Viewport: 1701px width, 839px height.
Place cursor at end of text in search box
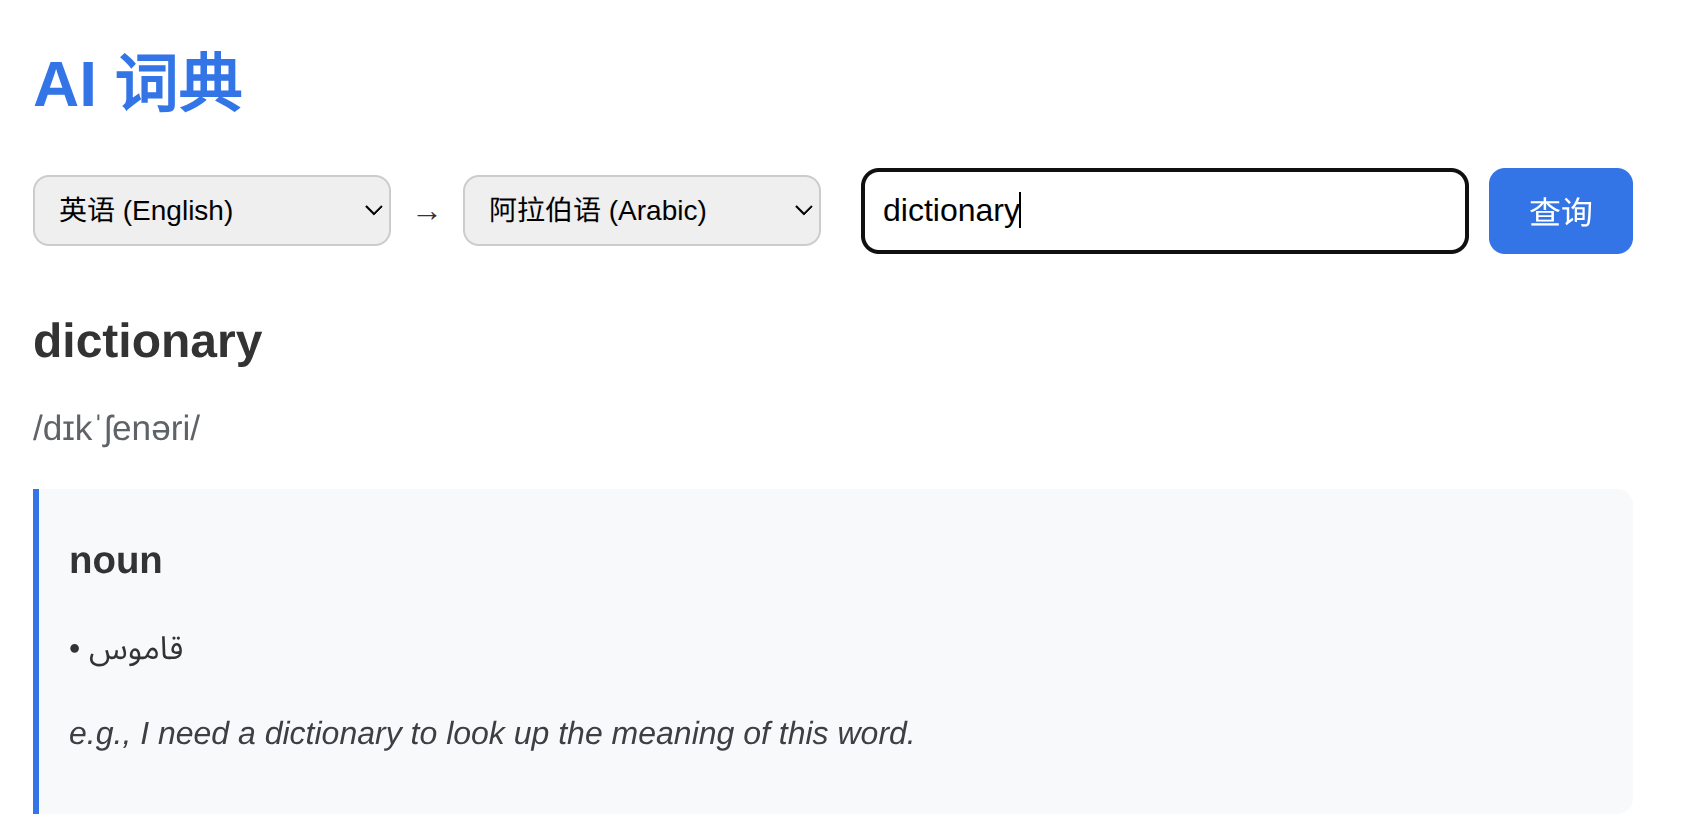1017,210
